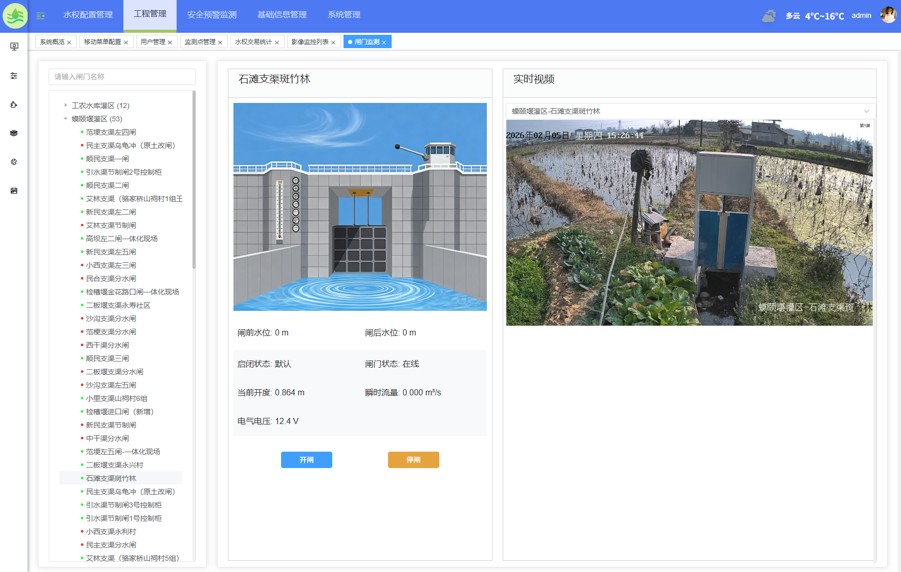
Task: Select 沙沟支渠左五闸 in tree
Action: (x=111, y=385)
